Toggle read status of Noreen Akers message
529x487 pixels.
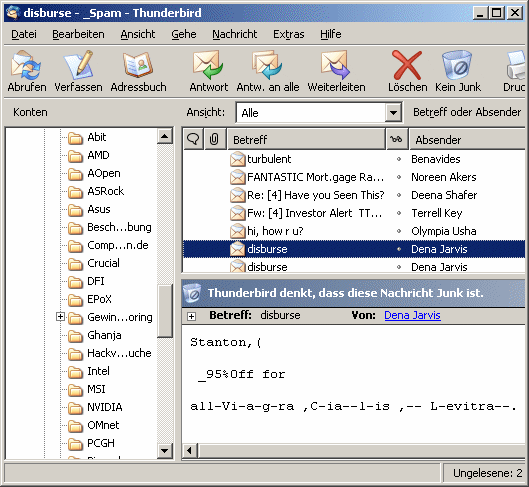pos(399,177)
